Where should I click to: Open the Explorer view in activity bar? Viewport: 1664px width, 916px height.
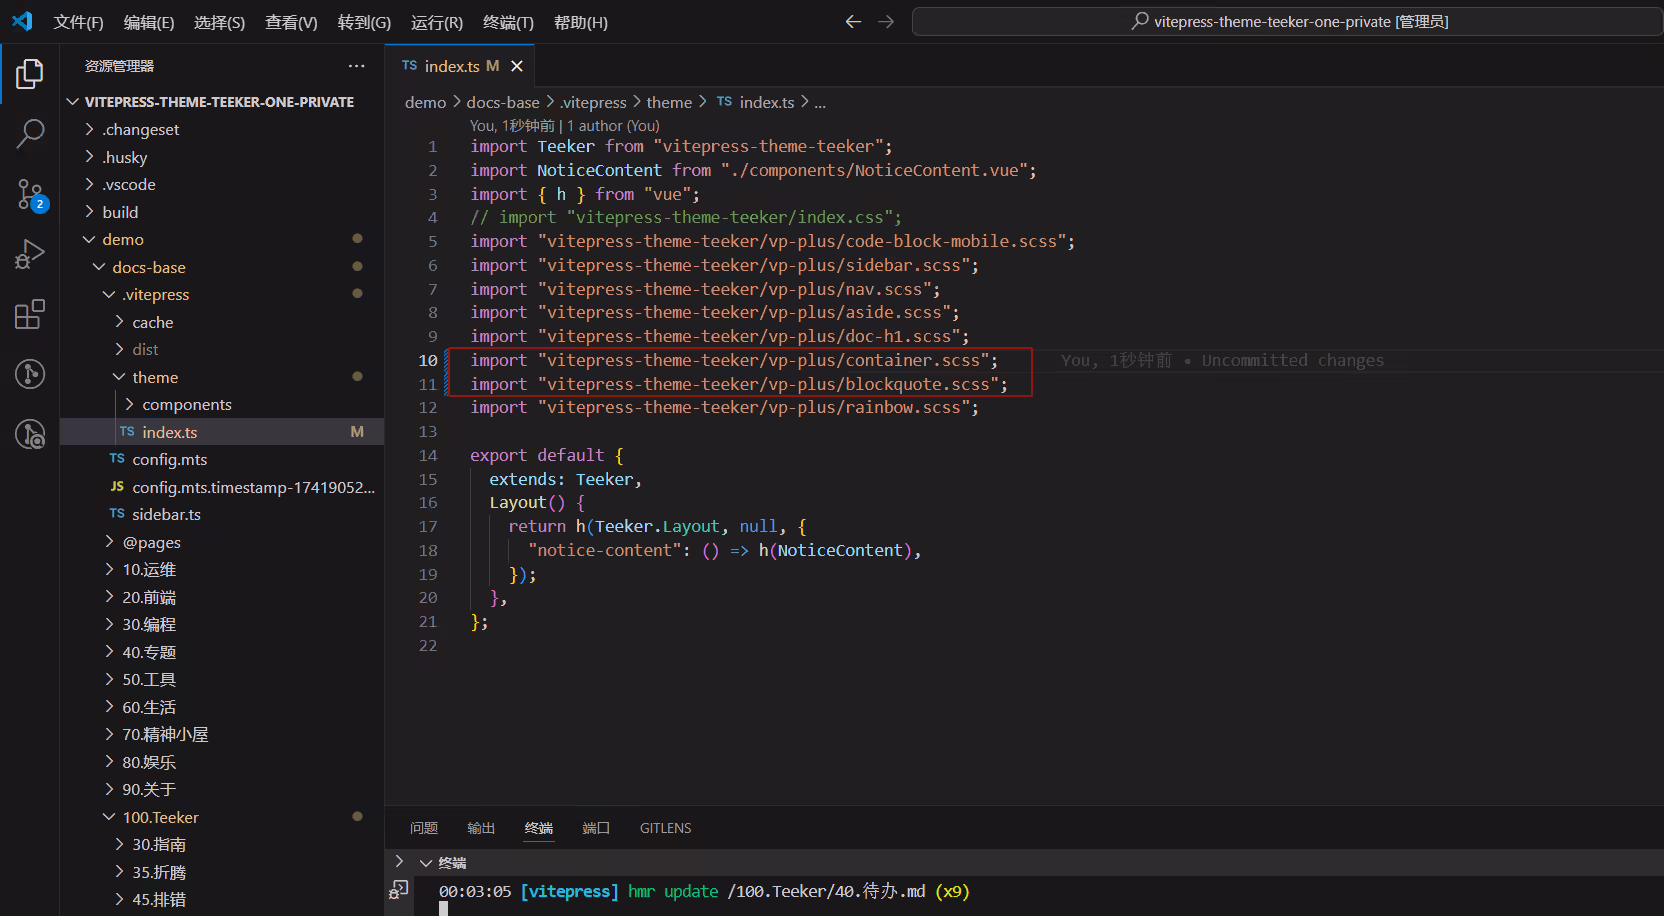click(x=30, y=73)
